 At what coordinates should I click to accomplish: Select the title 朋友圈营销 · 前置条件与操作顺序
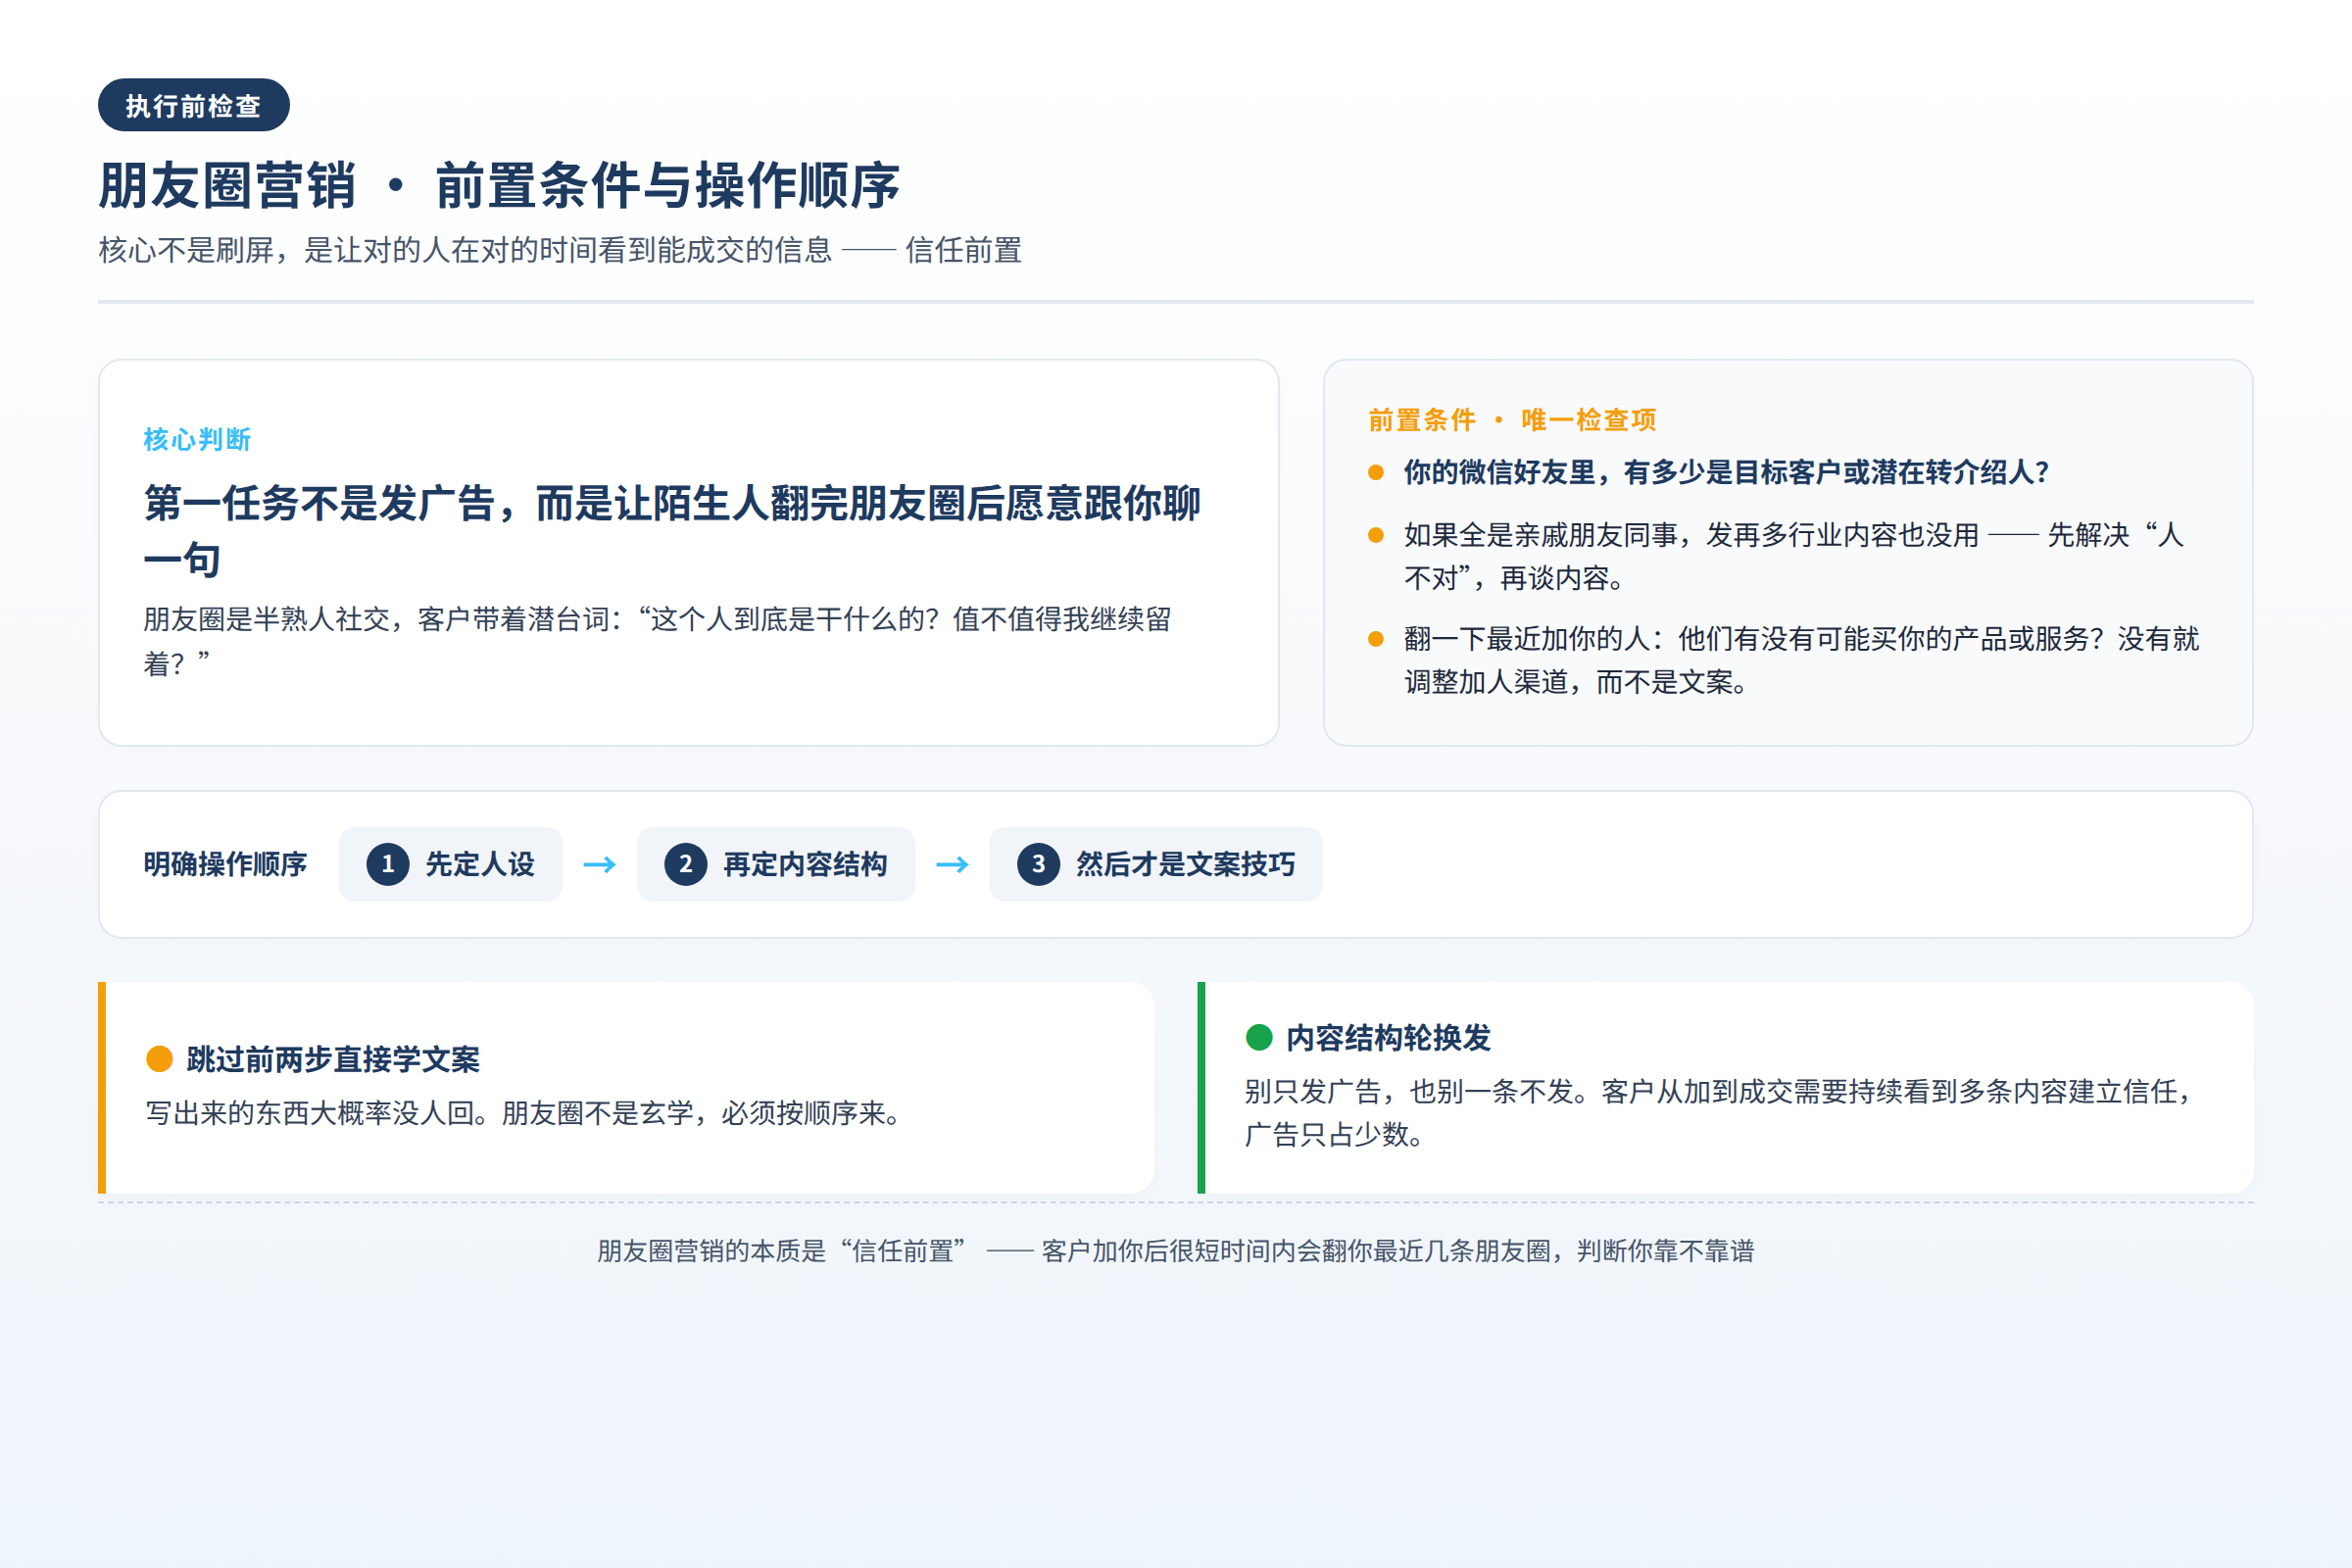[499, 186]
